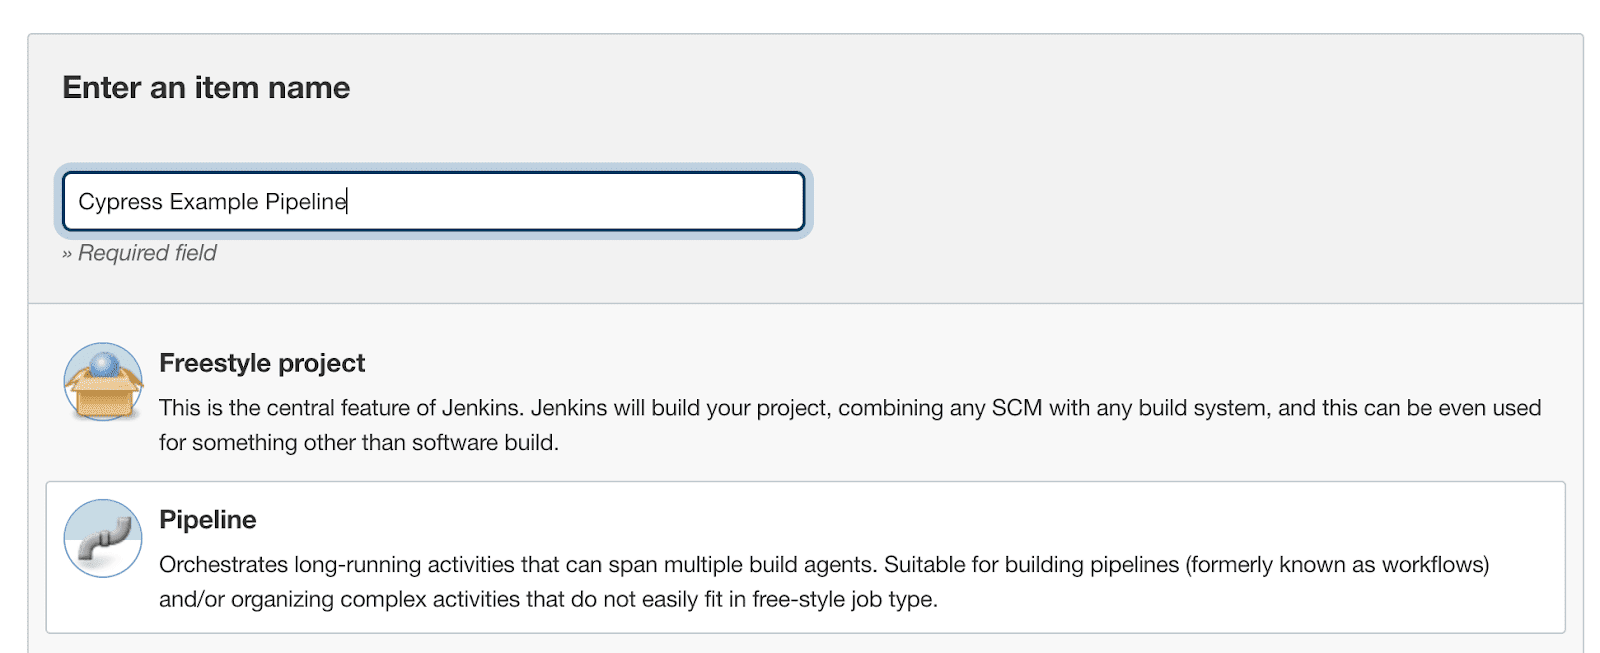Image resolution: width=1600 pixels, height=653 pixels.
Task: Click the "SCM" word in Freestyle description
Action: pyautogui.click(x=1016, y=408)
